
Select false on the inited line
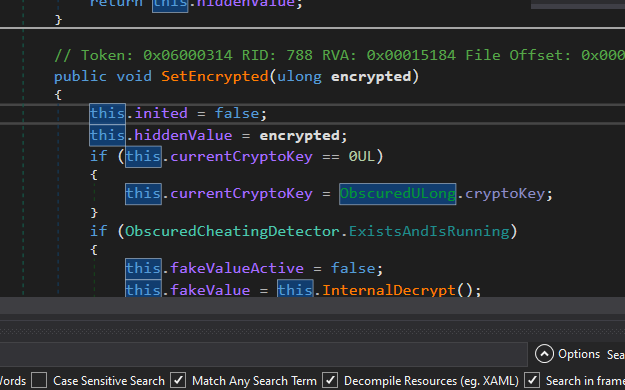click(237, 113)
